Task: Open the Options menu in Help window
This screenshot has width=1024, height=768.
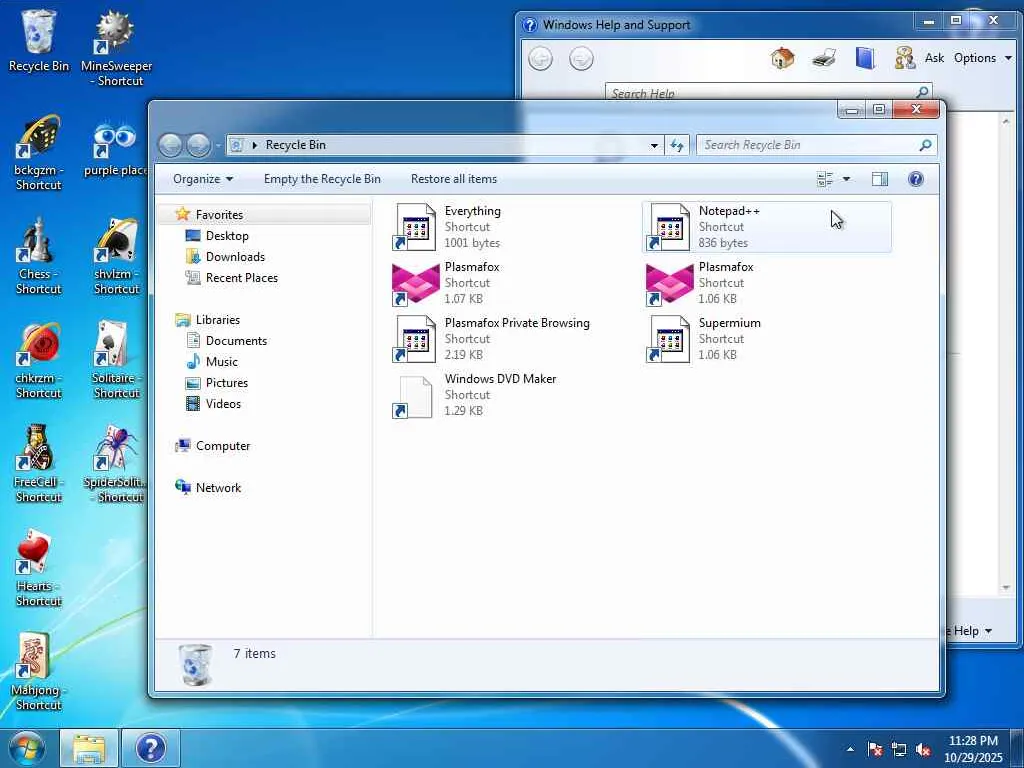Action: pyautogui.click(x=982, y=58)
